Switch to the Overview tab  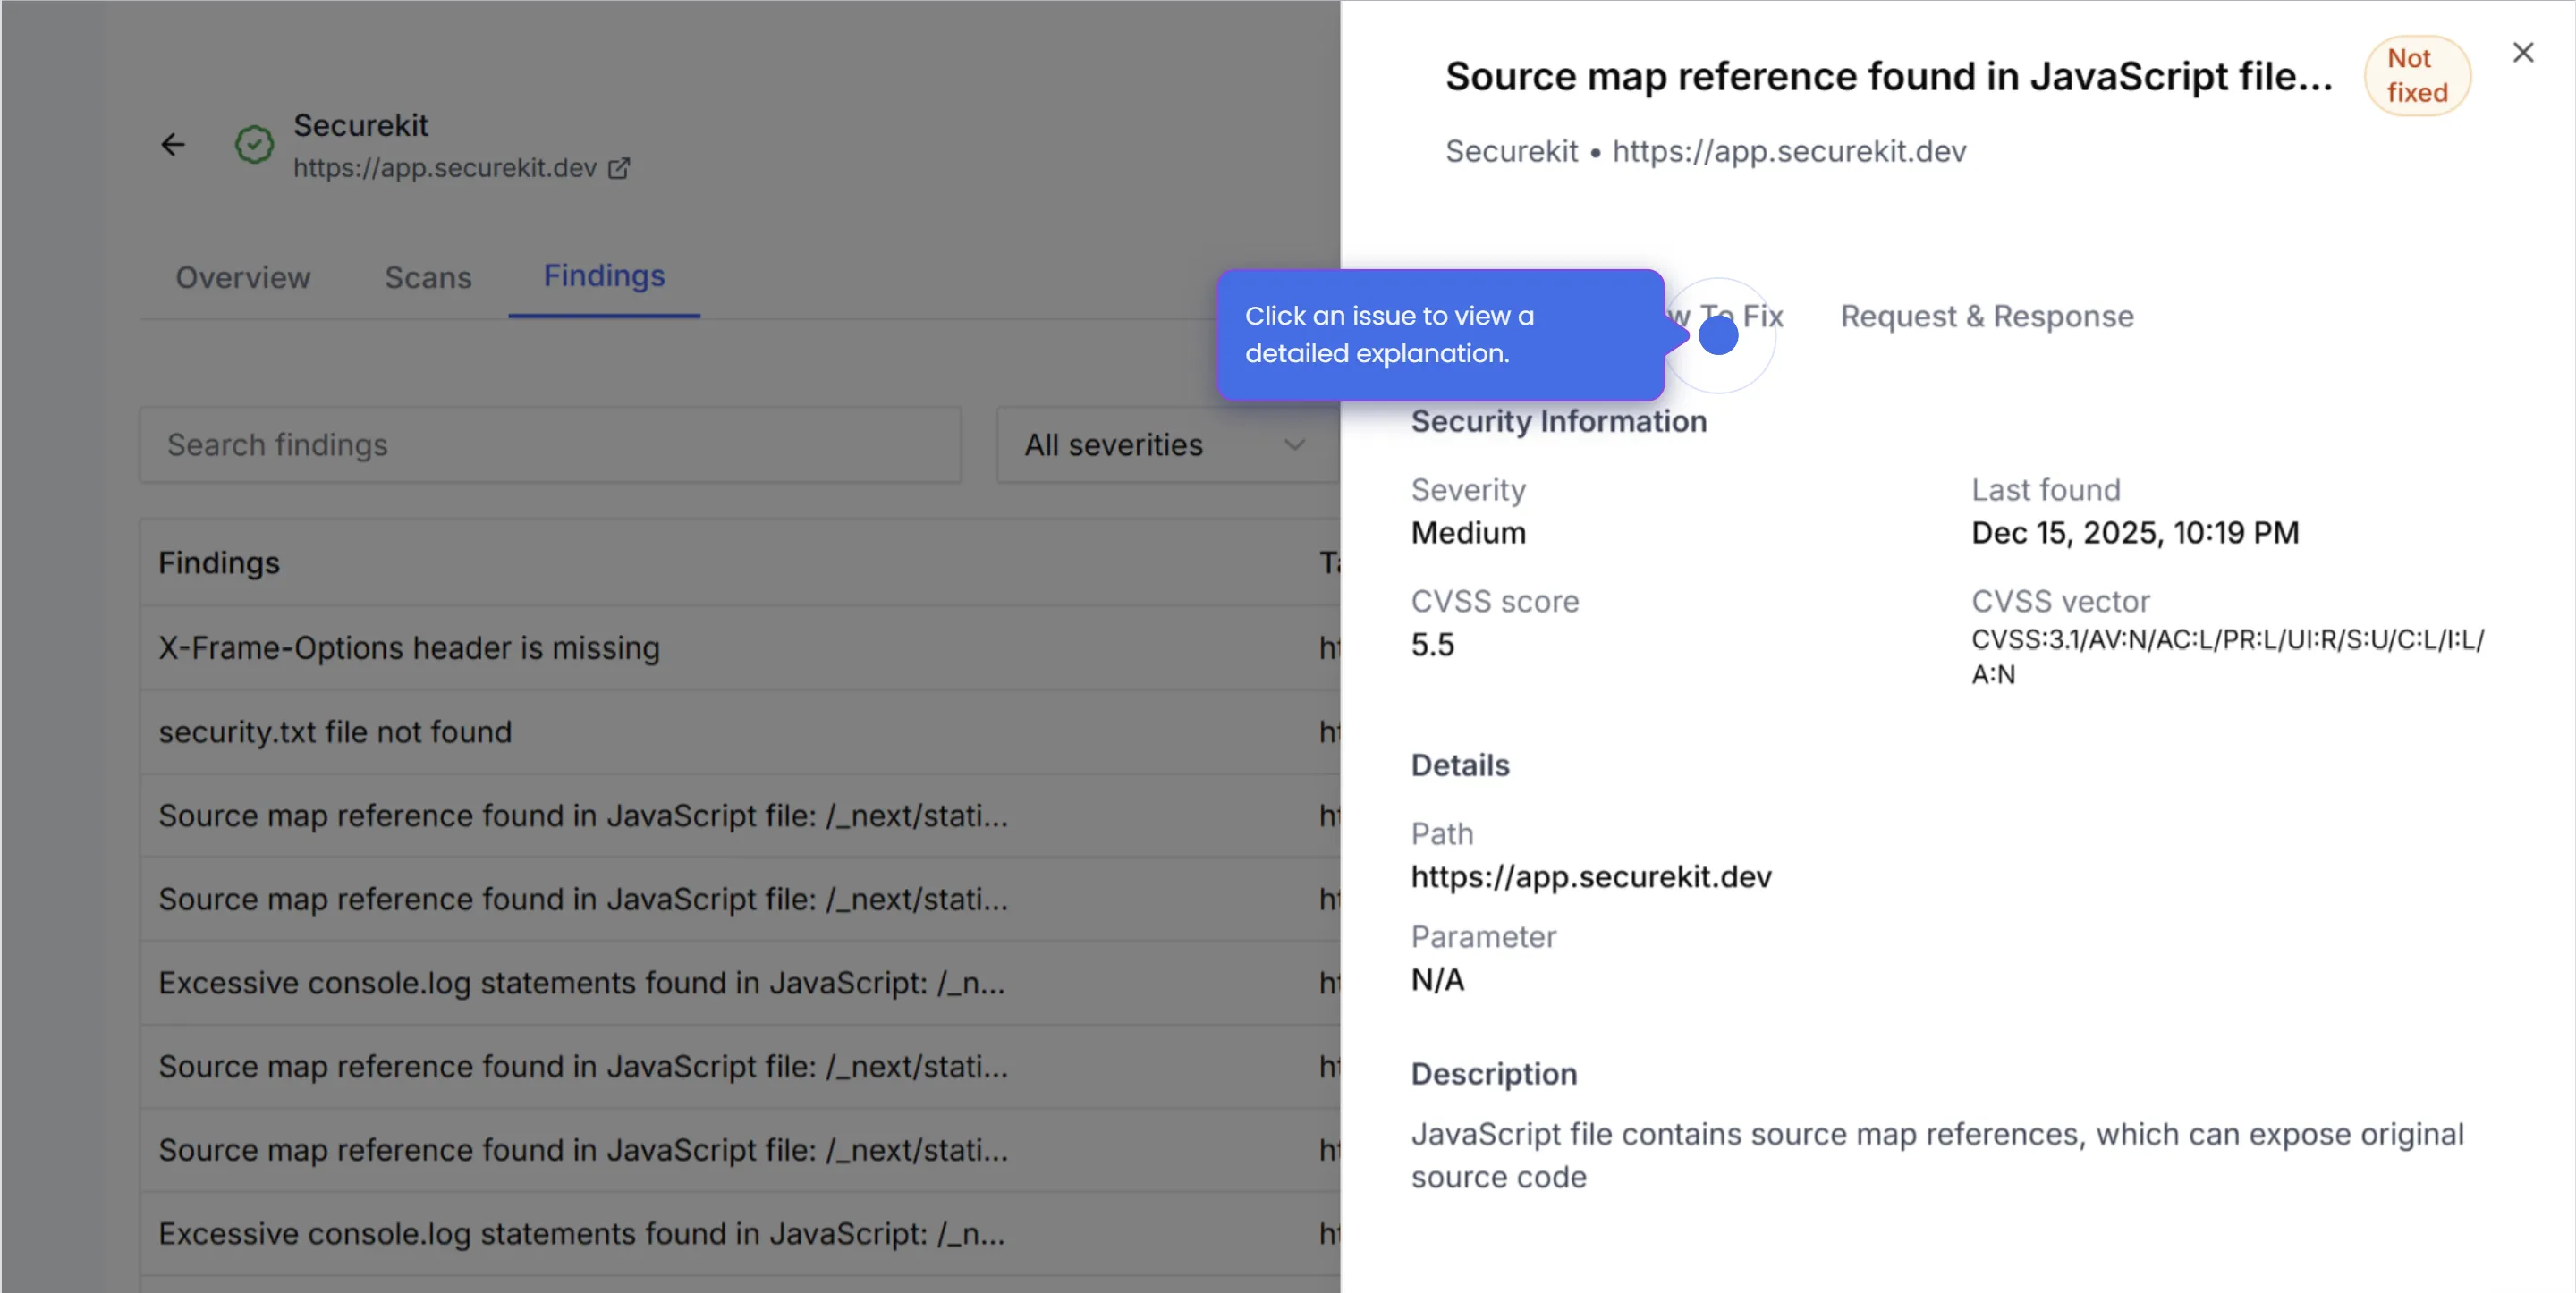[x=243, y=277]
